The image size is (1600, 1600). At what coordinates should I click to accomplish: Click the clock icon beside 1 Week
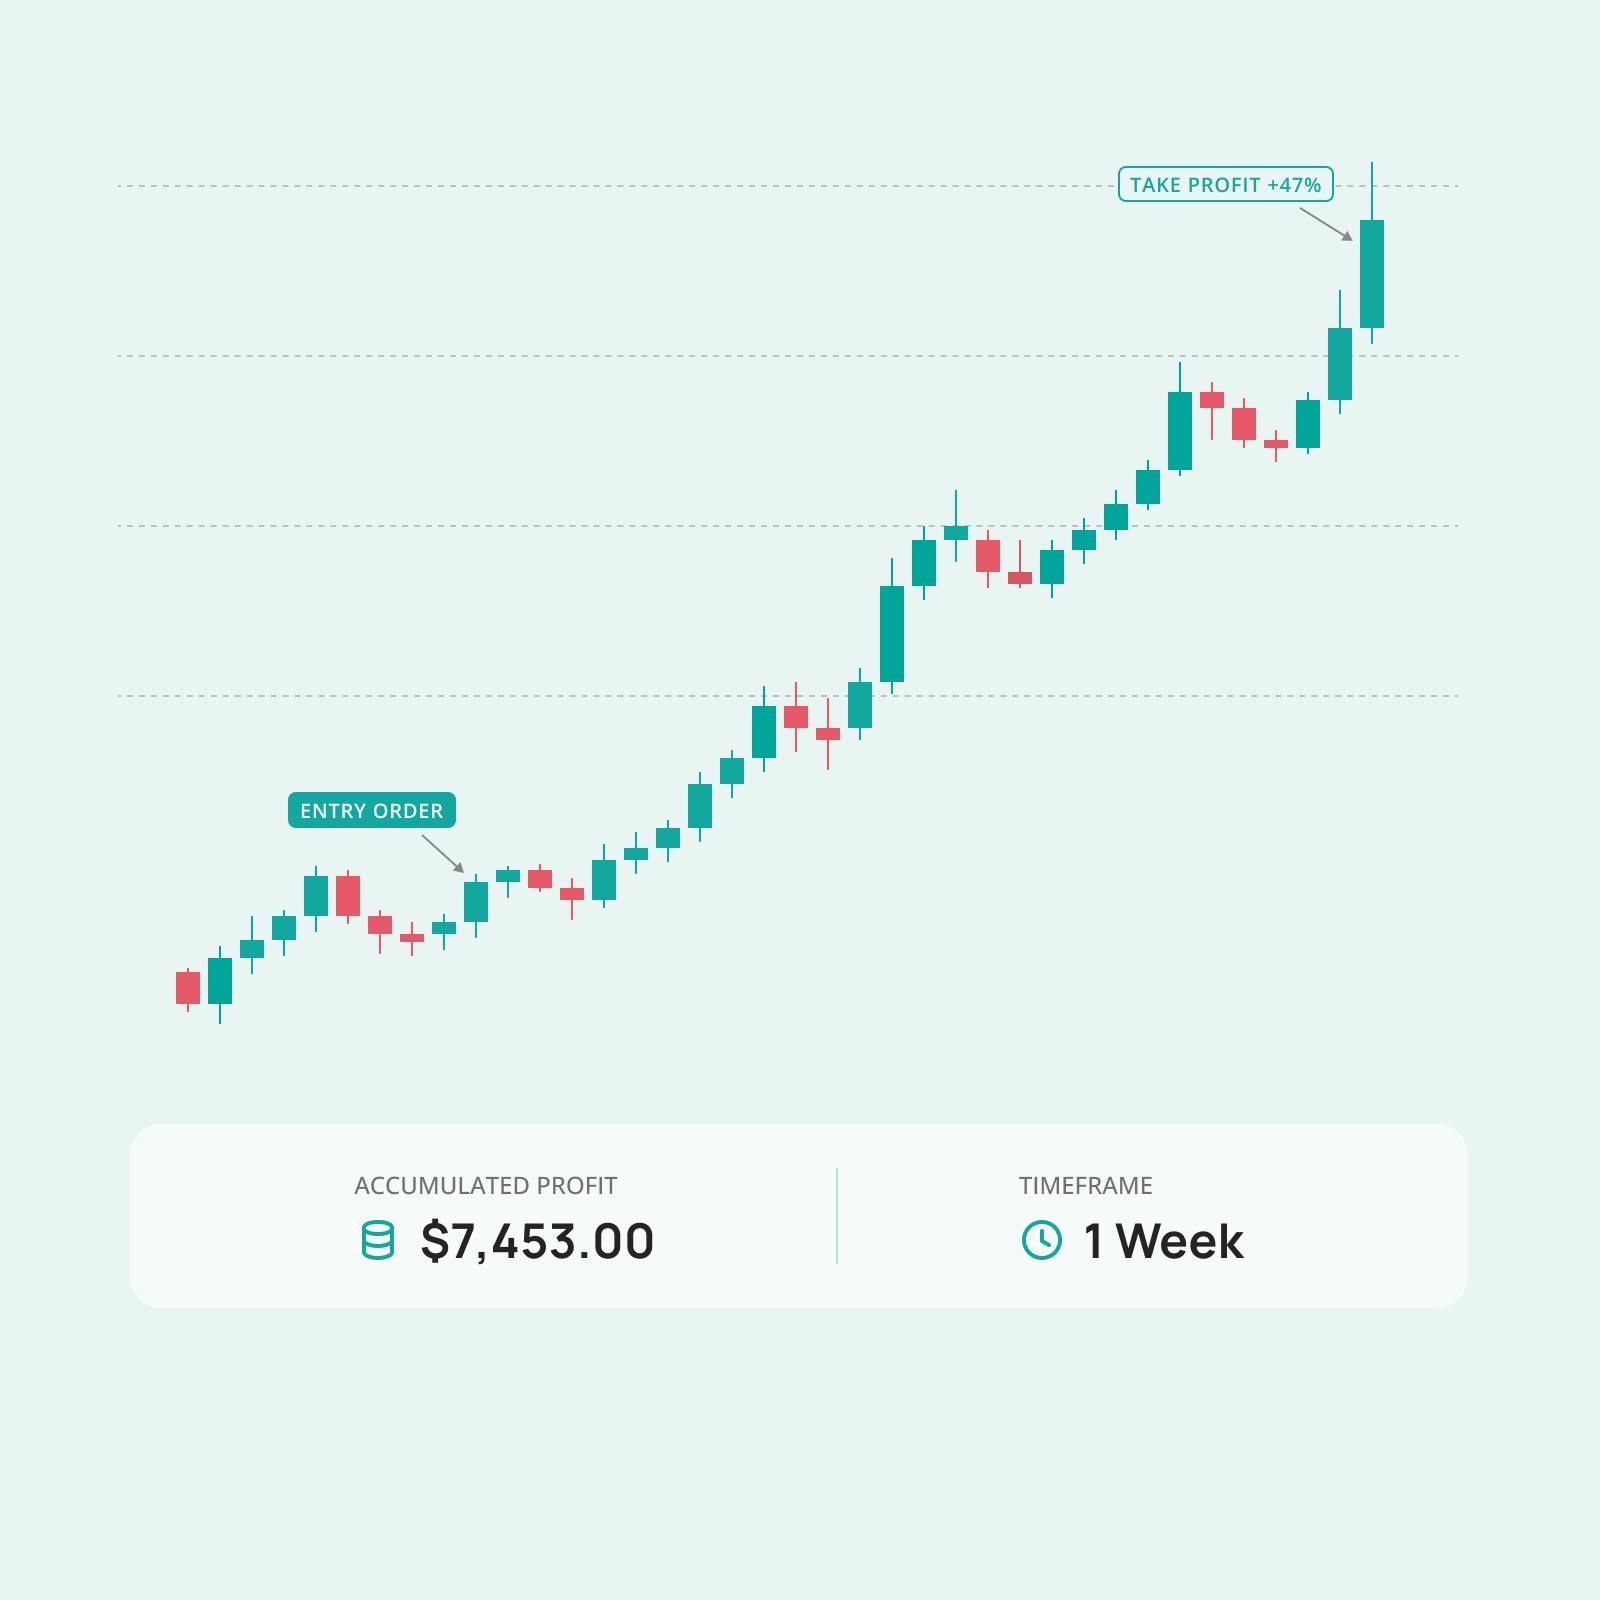(1041, 1240)
